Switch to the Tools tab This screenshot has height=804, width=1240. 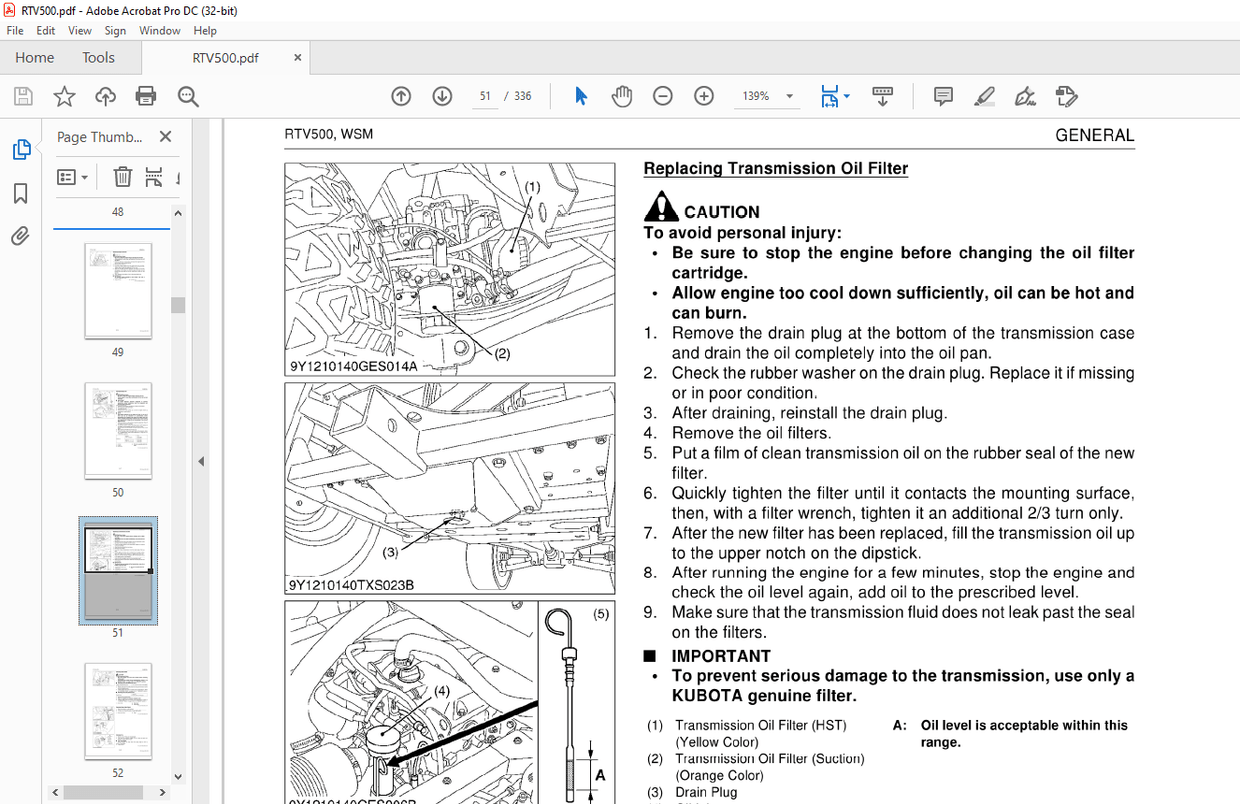[98, 57]
